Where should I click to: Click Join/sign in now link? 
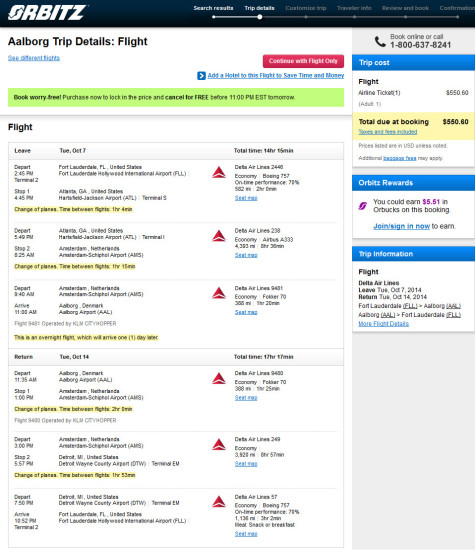[x=401, y=226]
